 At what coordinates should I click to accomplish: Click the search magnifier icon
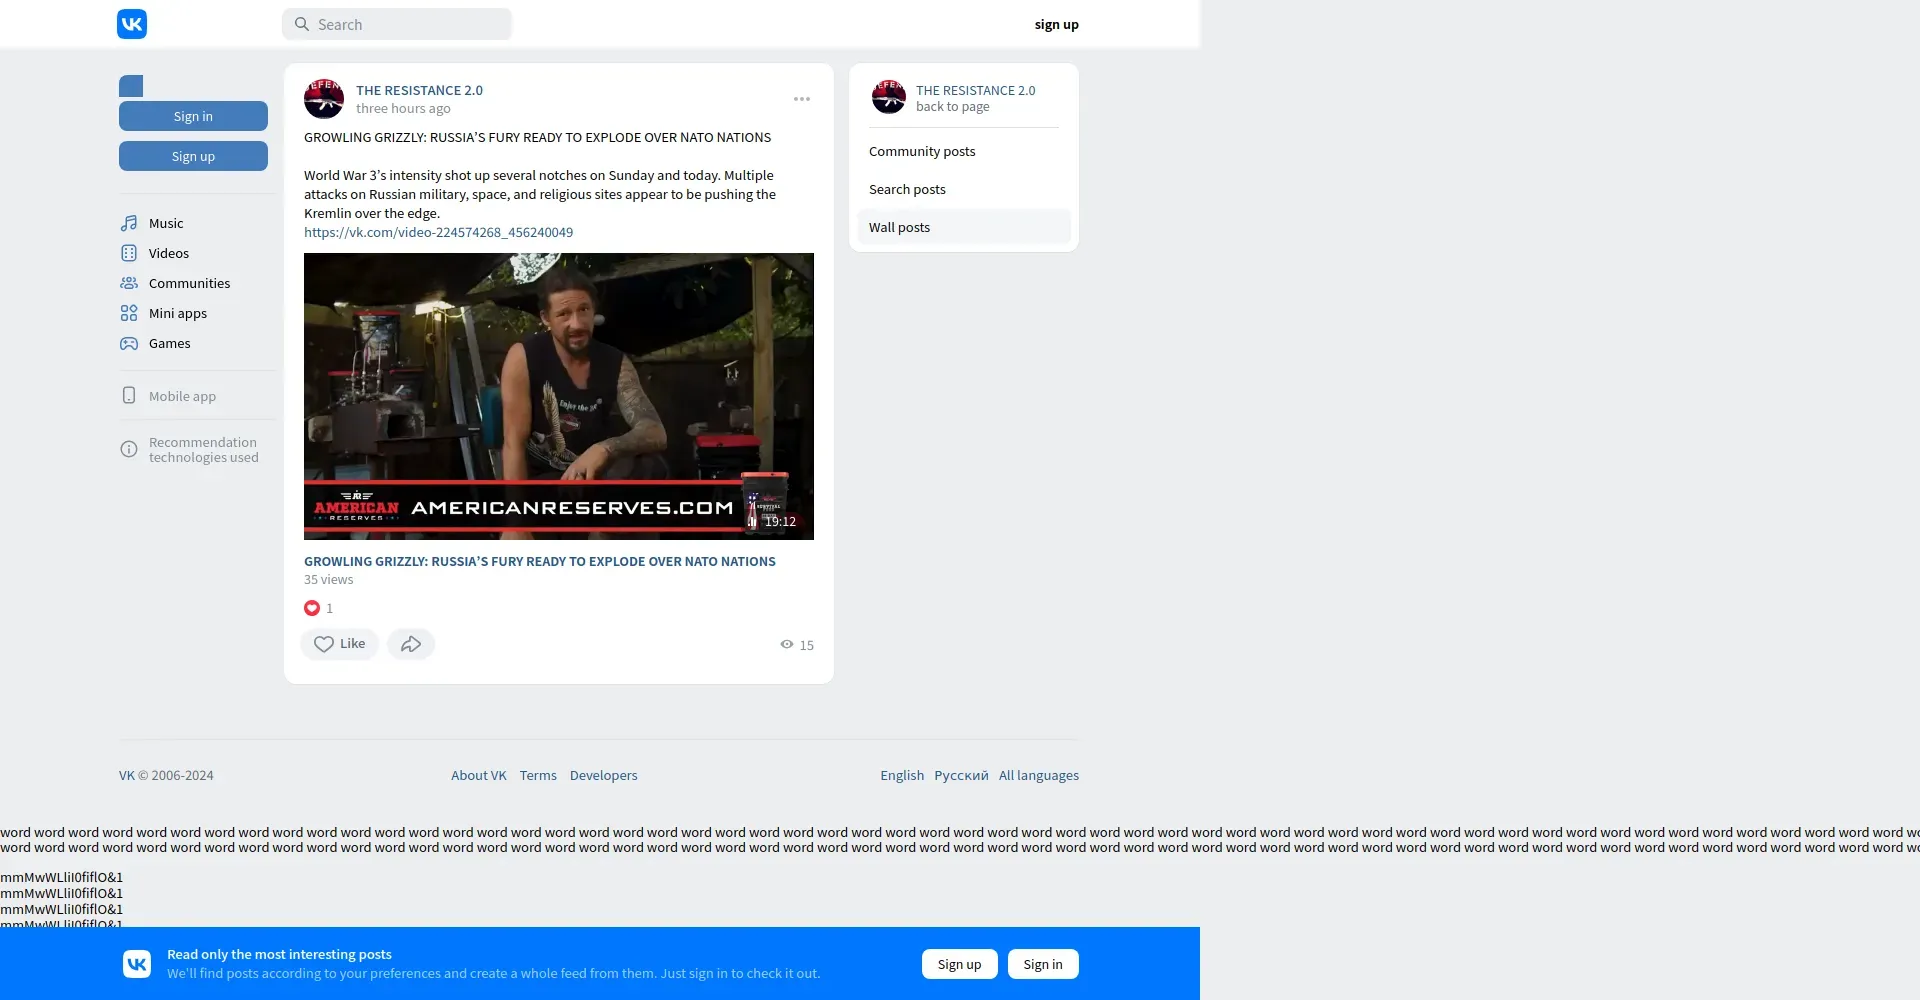coord(302,24)
